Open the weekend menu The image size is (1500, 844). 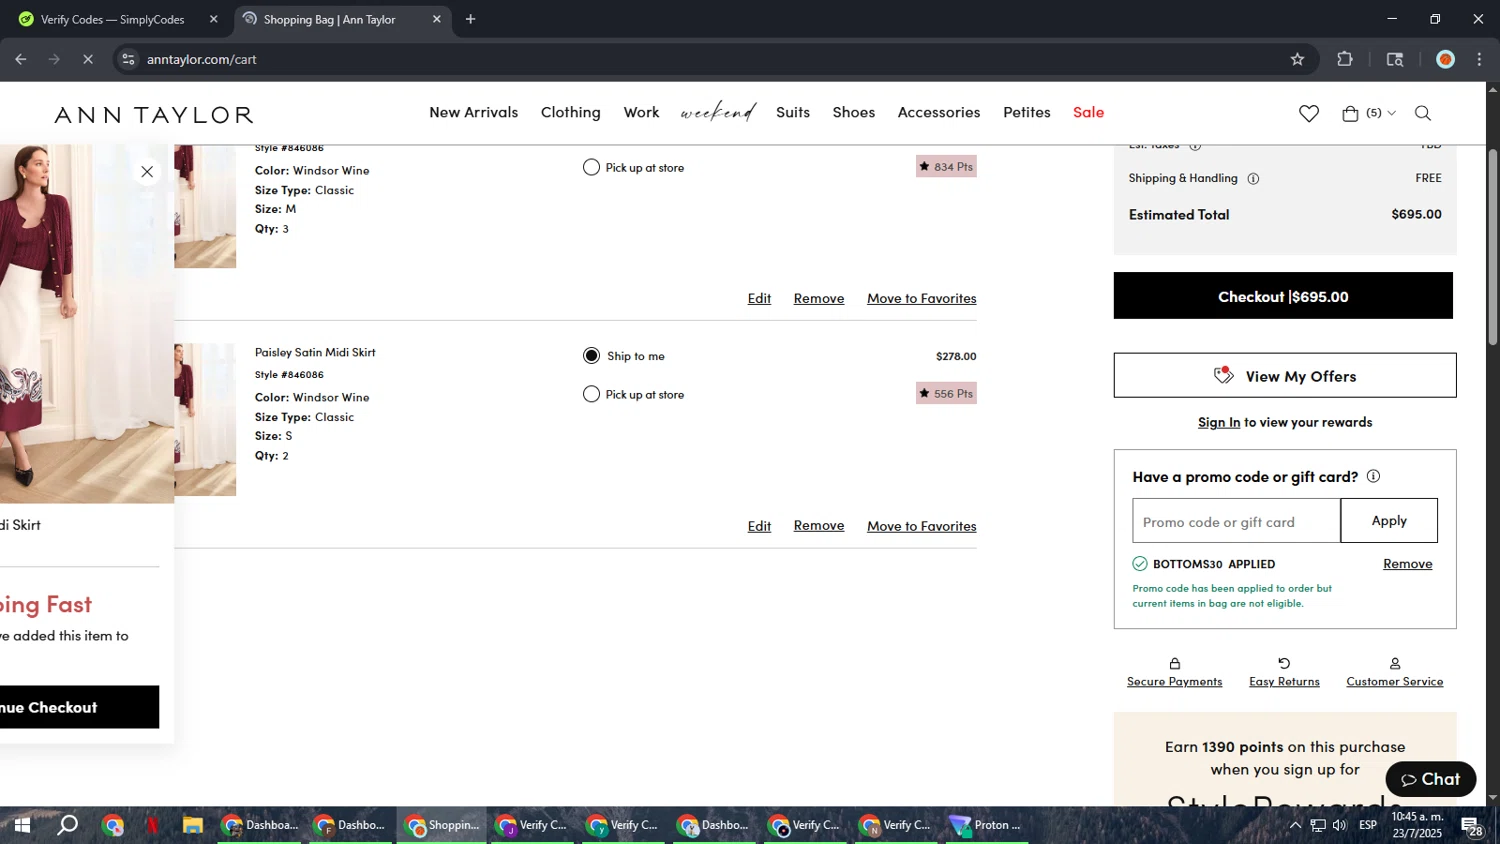click(718, 112)
